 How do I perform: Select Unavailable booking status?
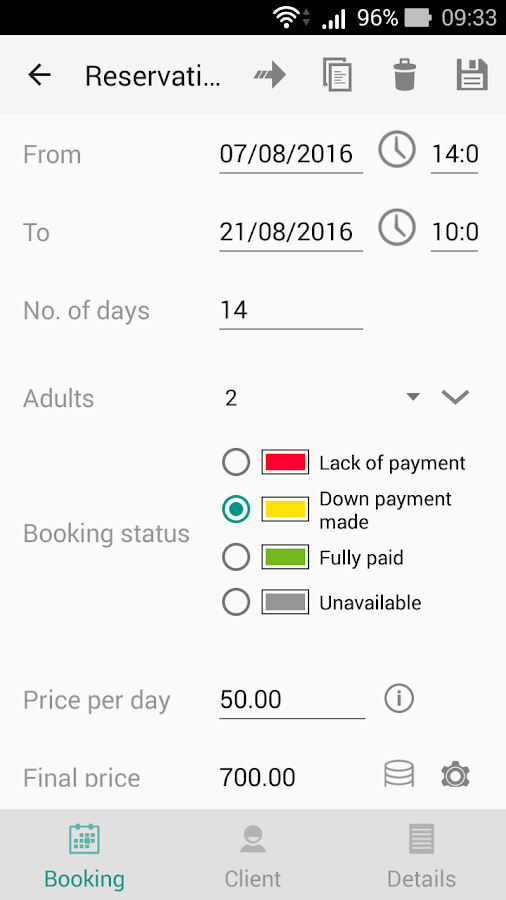point(236,602)
